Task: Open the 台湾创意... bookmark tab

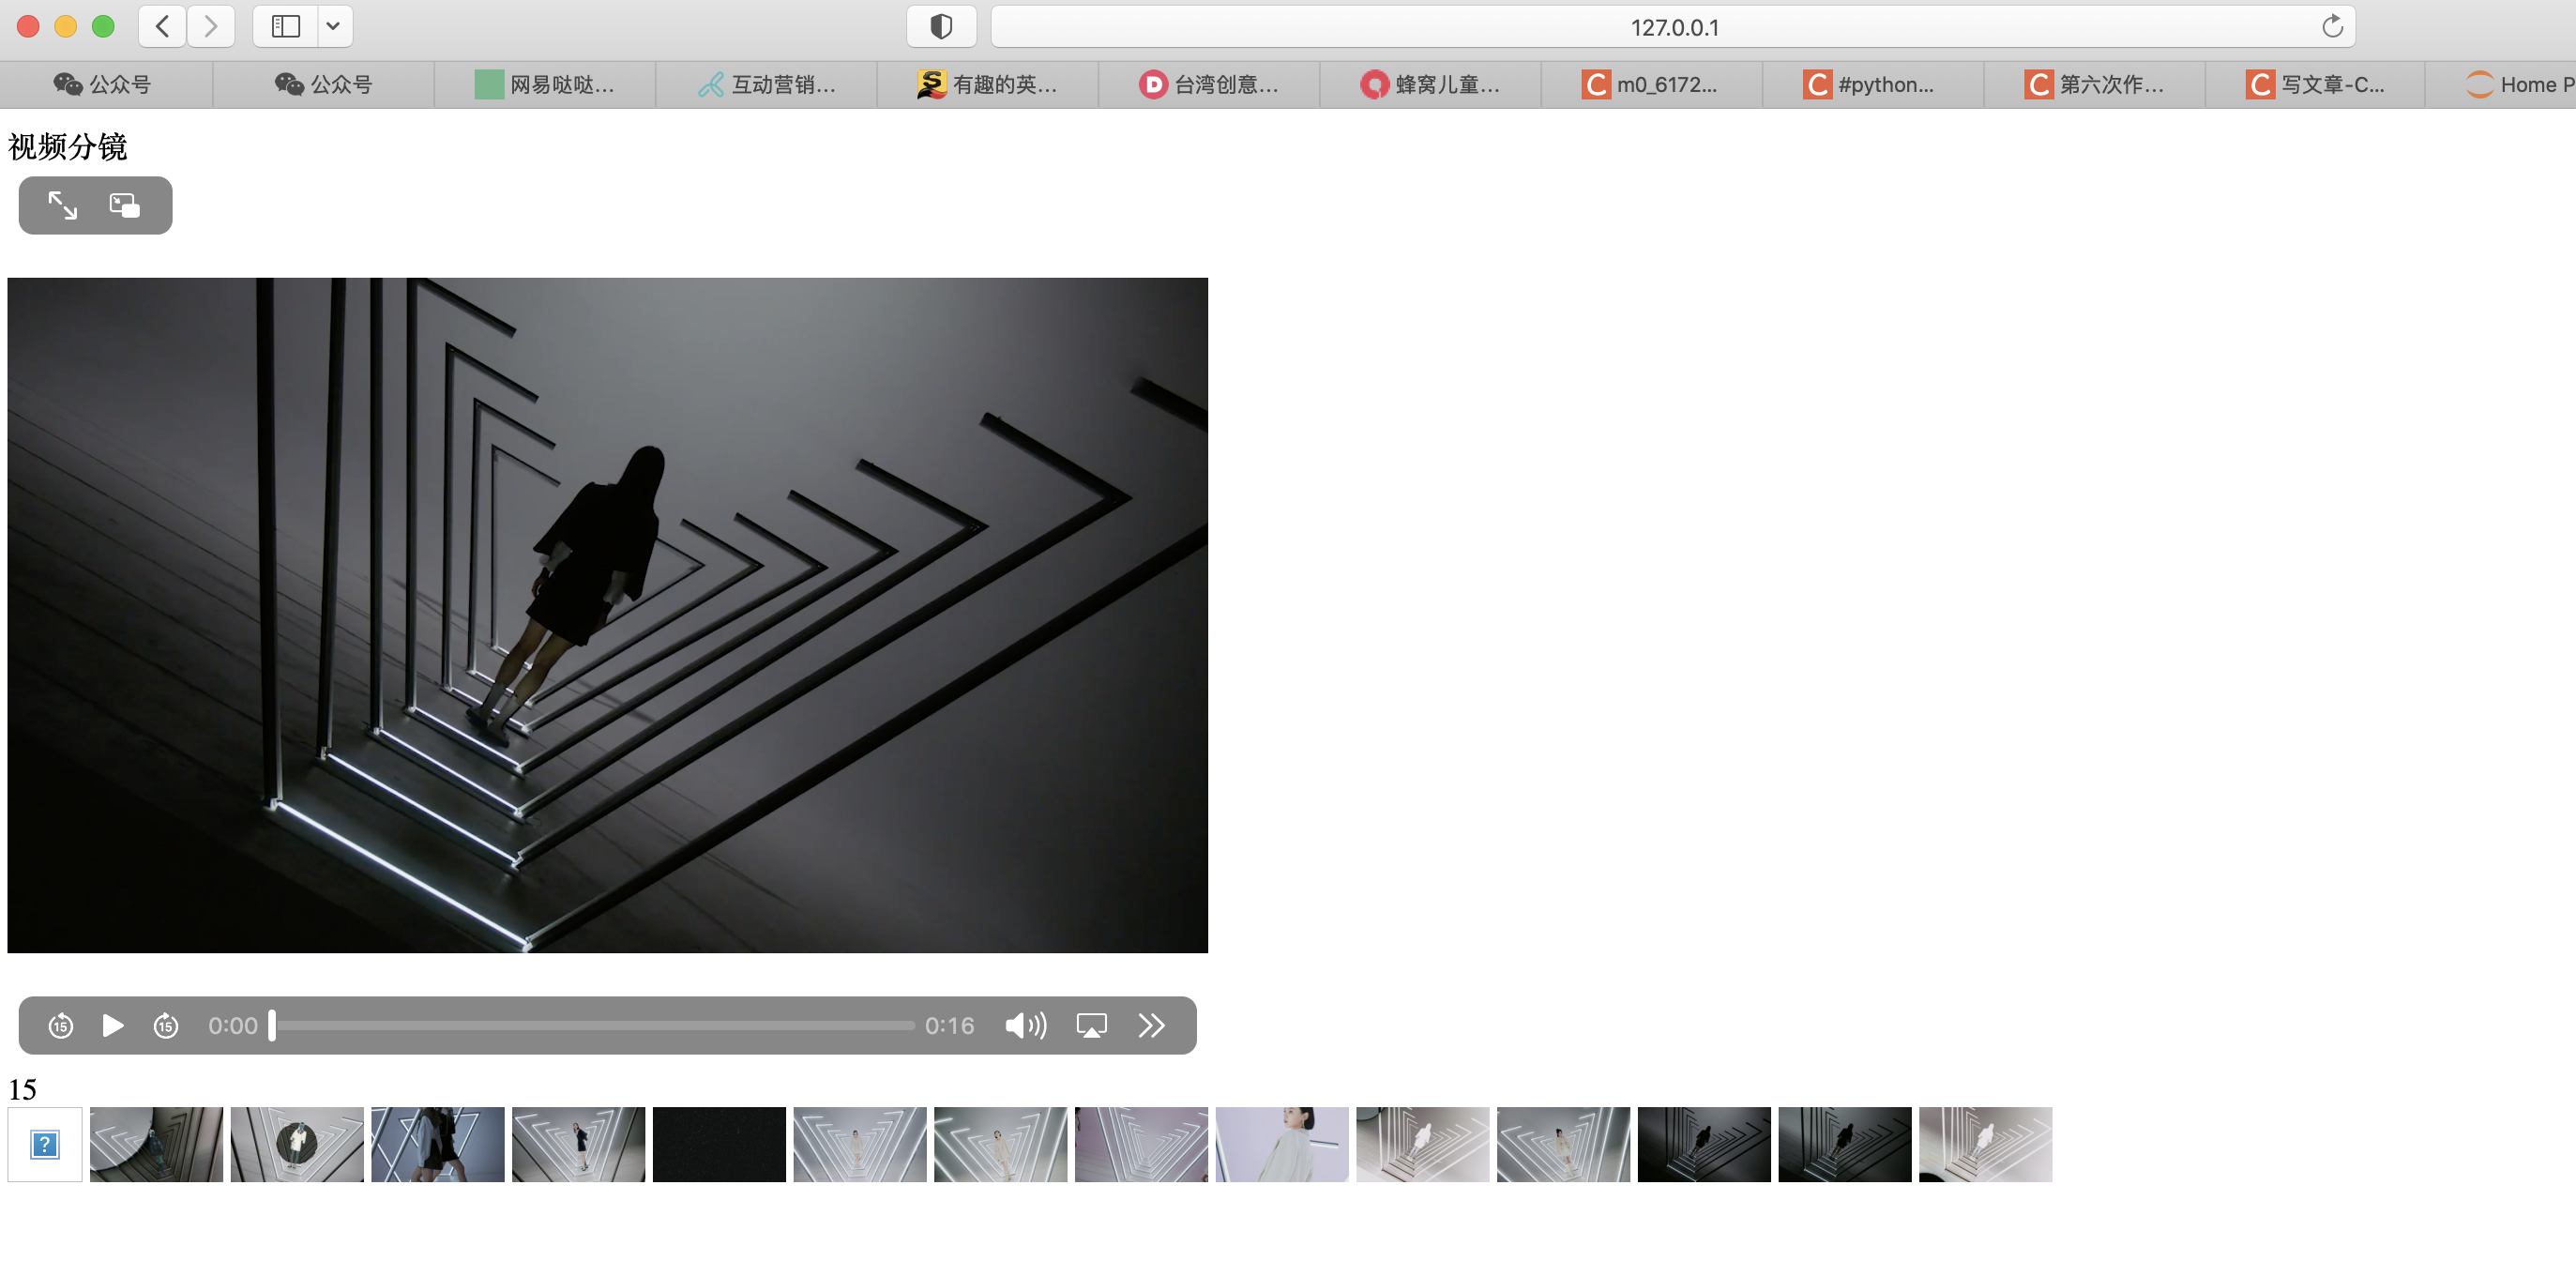Action: [1209, 84]
